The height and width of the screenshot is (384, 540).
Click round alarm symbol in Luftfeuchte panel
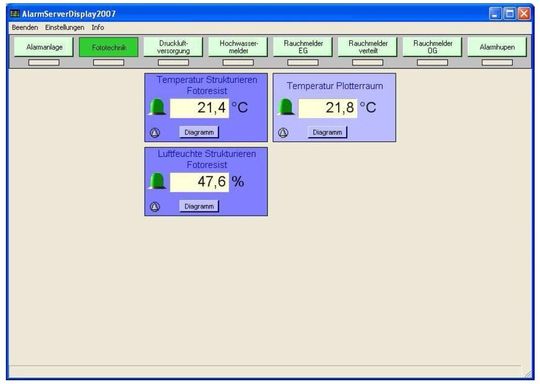(155, 207)
